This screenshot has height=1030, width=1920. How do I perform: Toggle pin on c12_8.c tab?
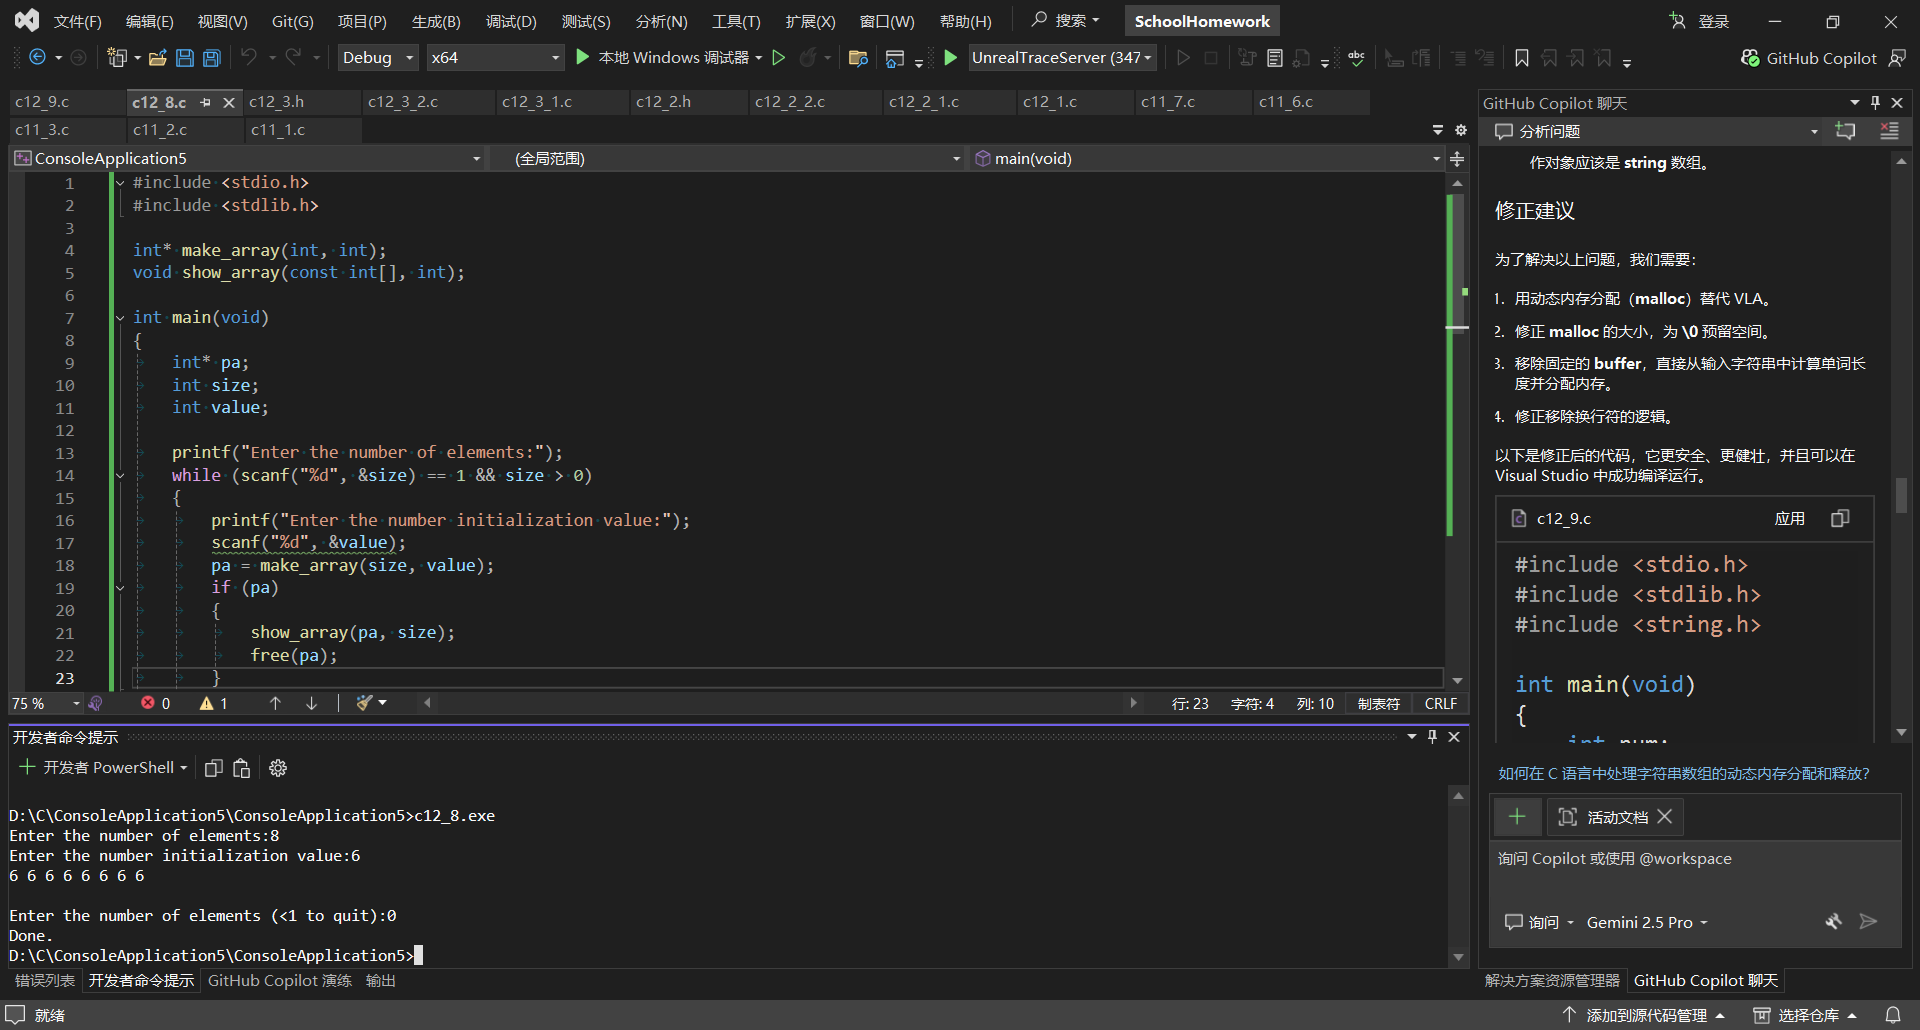(x=205, y=102)
